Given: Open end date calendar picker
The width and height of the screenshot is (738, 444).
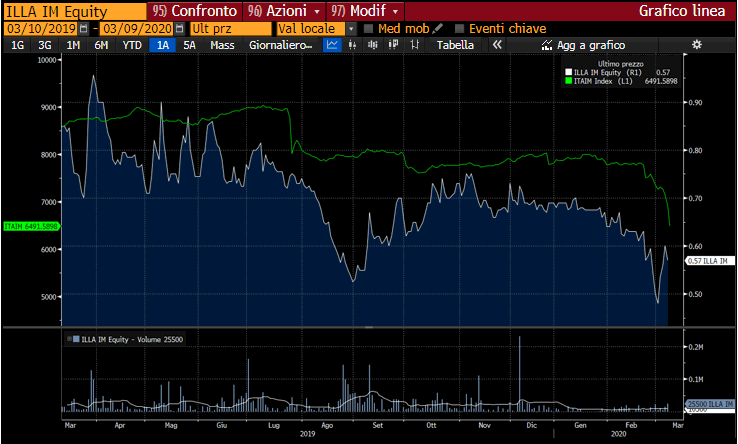Looking at the screenshot, I should click(x=181, y=29).
